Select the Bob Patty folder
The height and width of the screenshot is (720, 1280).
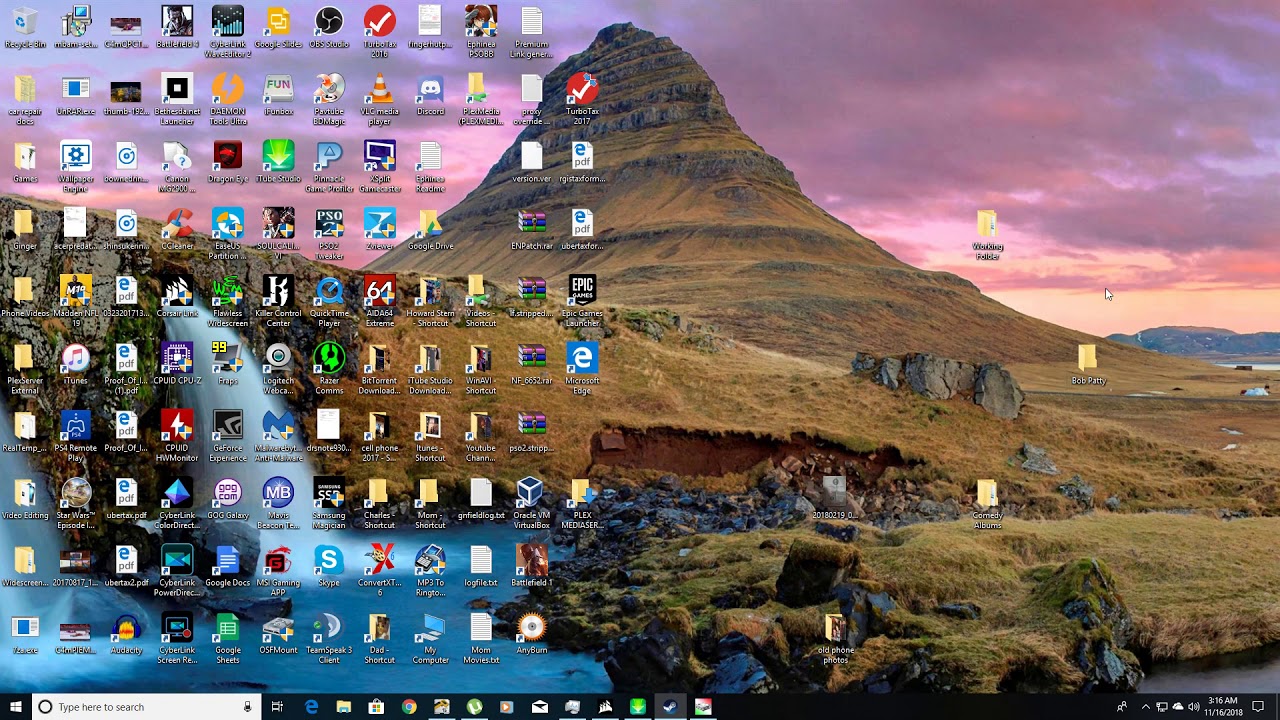click(1088, 364)
